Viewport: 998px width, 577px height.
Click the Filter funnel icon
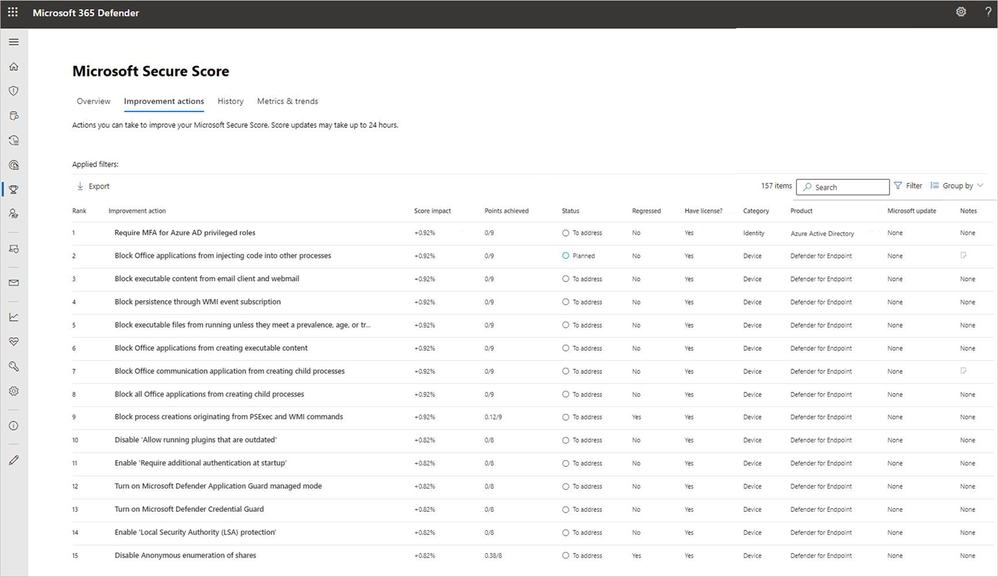point(897,186)
